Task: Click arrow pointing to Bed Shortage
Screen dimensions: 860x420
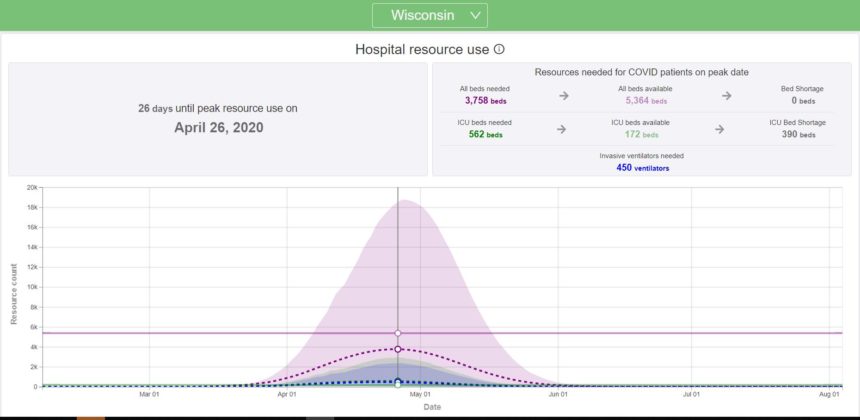Action: (x=727, y=96)
